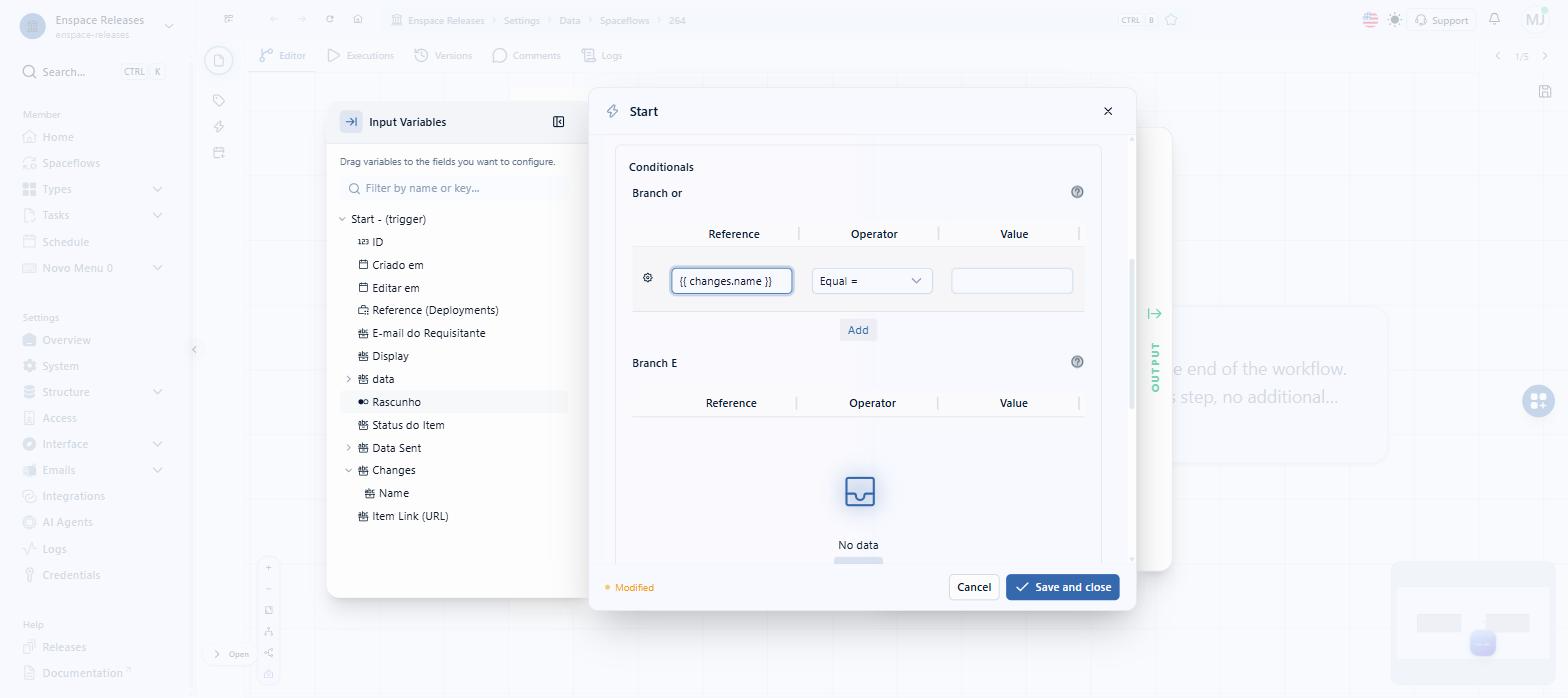This screenshot has height=698, width=1568.
Task: Switch to the Versions tab
Action: (443, 55)
